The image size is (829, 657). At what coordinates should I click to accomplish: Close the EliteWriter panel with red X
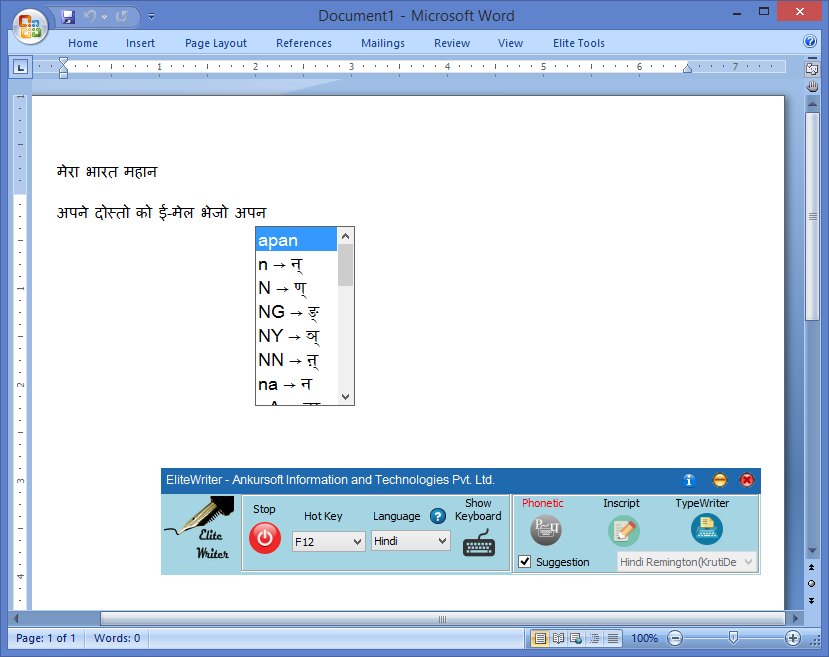[x=747, y=480]
